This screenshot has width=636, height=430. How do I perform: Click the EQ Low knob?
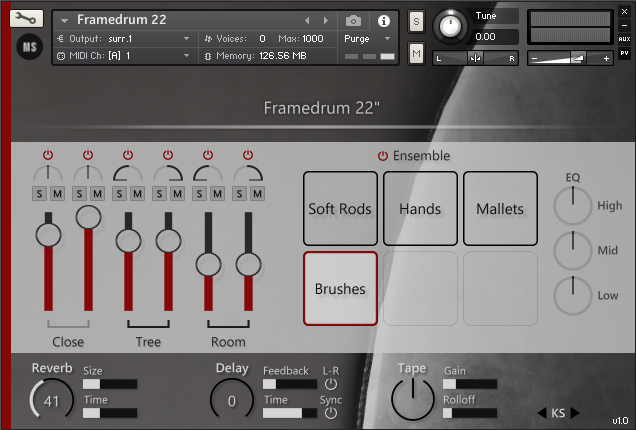click(572, 296)
